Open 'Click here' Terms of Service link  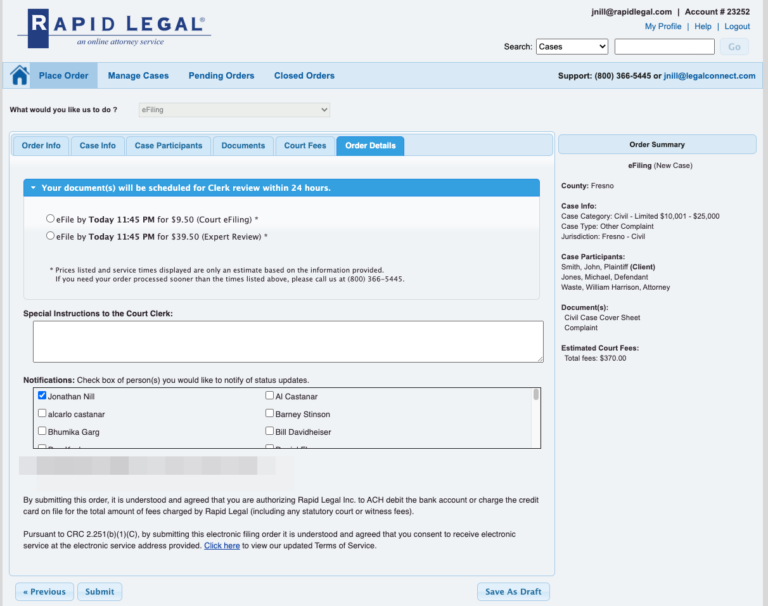click(222, 546)
